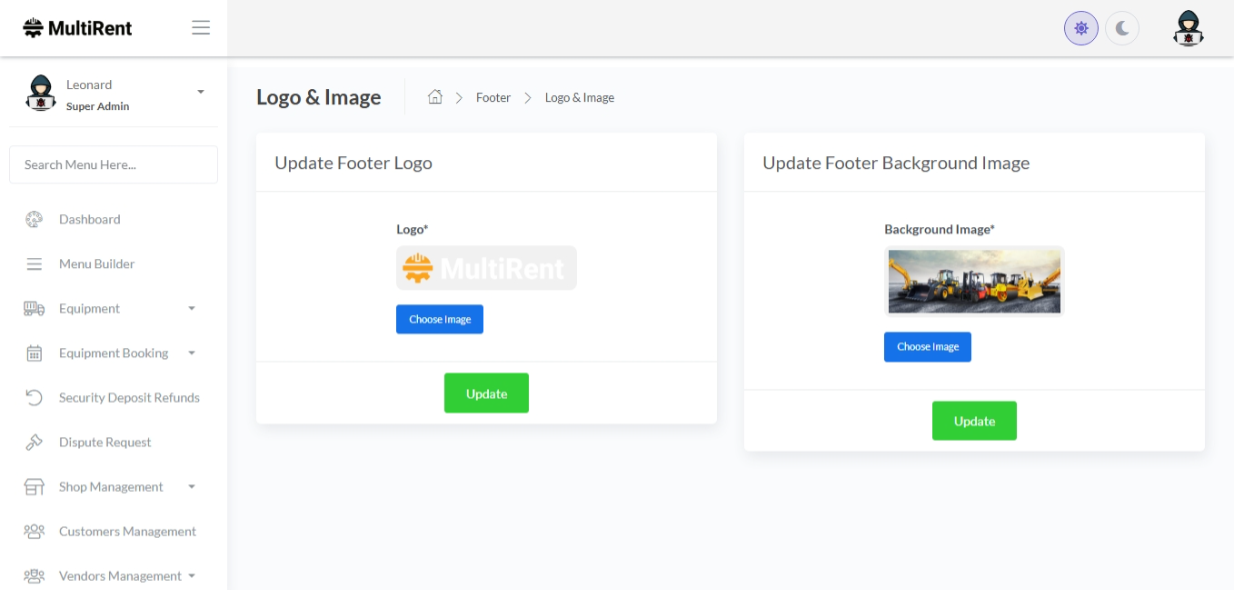Open the top-right user avatar menu
The width and height of the screenshot is (1234, 590).
(1188, 28)
